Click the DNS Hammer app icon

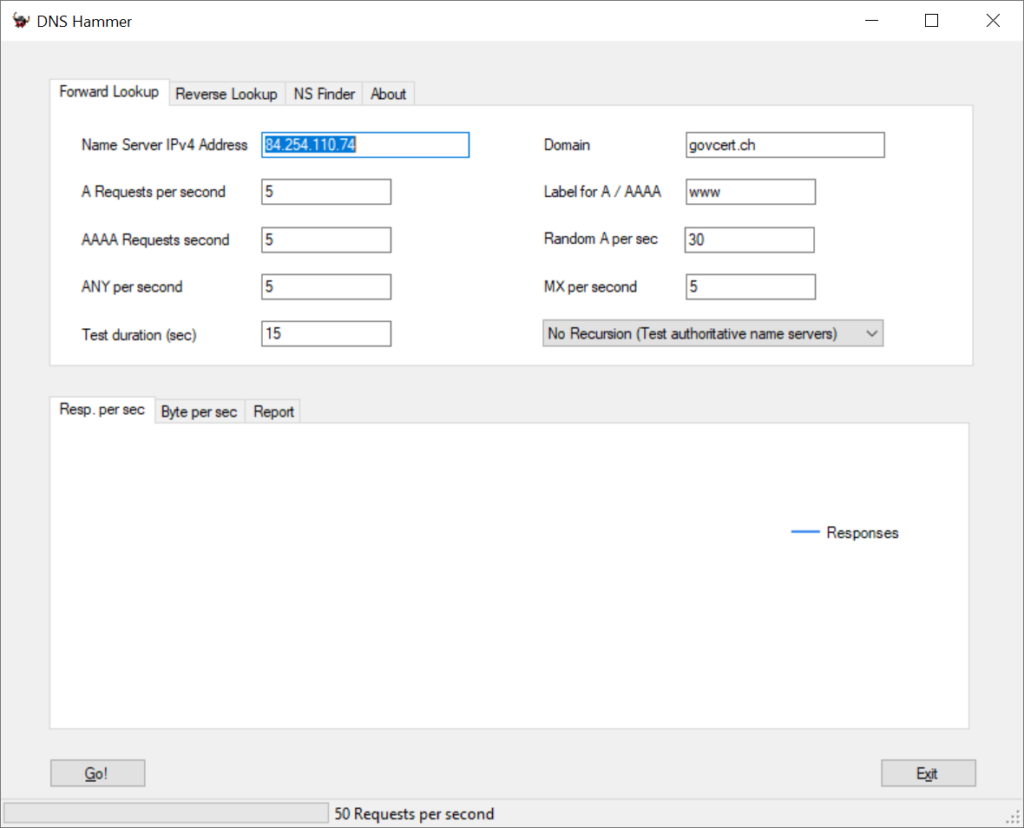(x=20, y=20)
